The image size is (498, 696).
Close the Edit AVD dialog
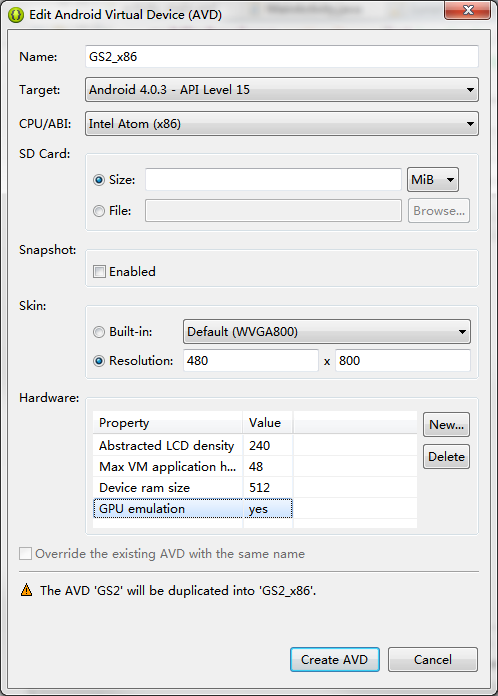[467, 10]
